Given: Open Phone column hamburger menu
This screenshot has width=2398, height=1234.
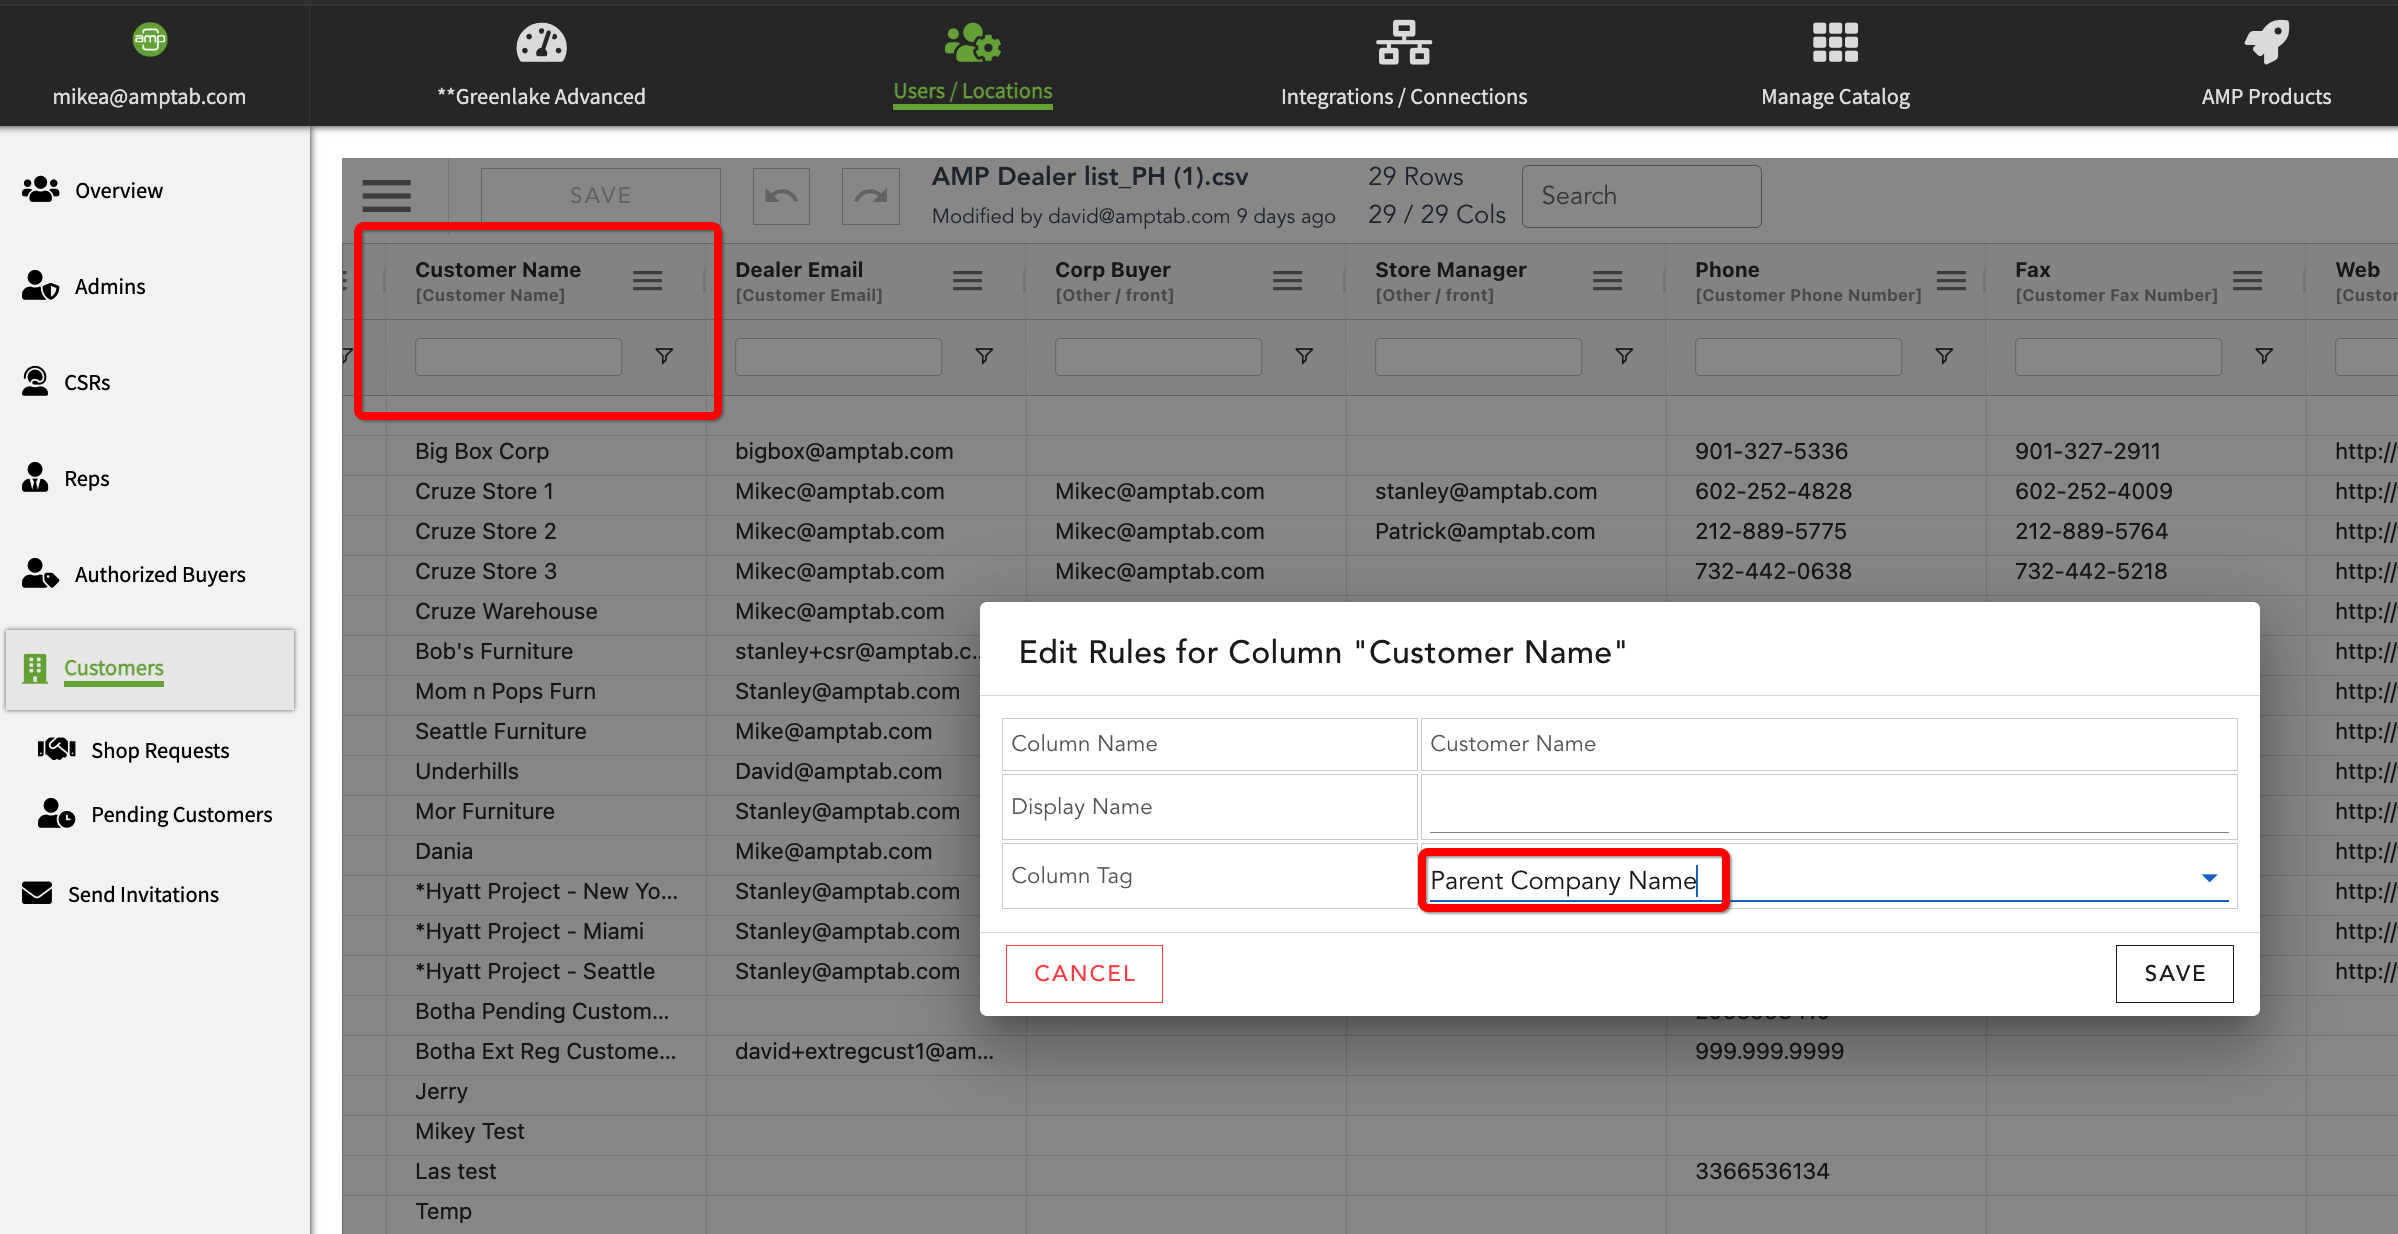Looking at the screenshot, I should click(1951, 281).
